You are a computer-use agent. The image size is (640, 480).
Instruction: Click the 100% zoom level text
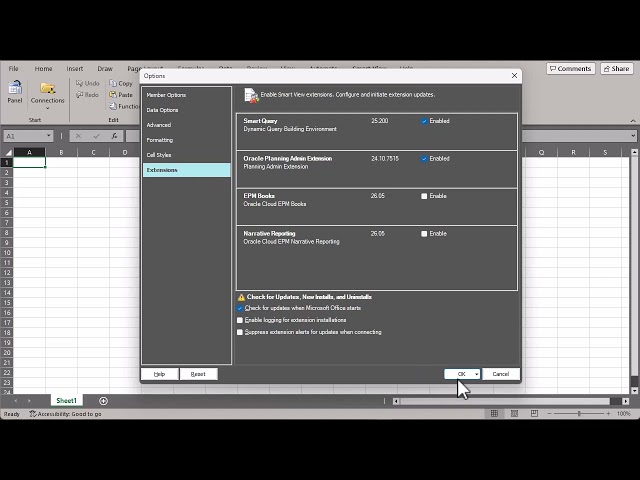[x=624, y=413]
